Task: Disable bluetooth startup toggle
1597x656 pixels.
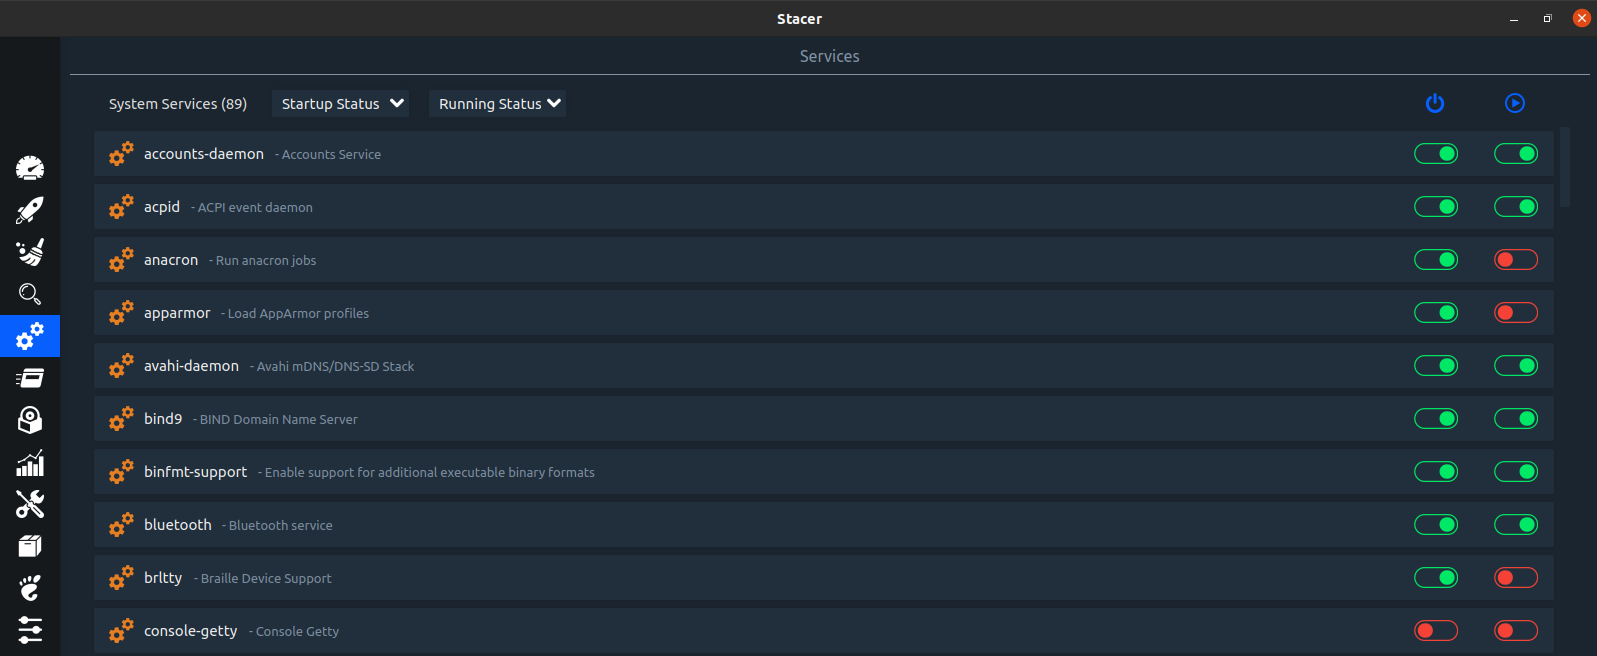Action: (1436, 525)
